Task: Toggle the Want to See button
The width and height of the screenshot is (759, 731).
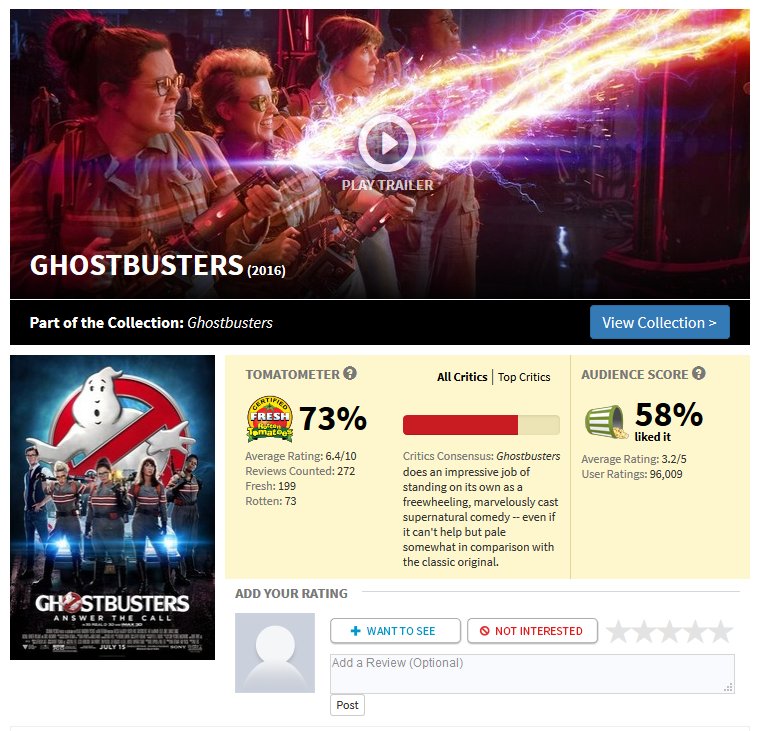Action: [395, 631]
